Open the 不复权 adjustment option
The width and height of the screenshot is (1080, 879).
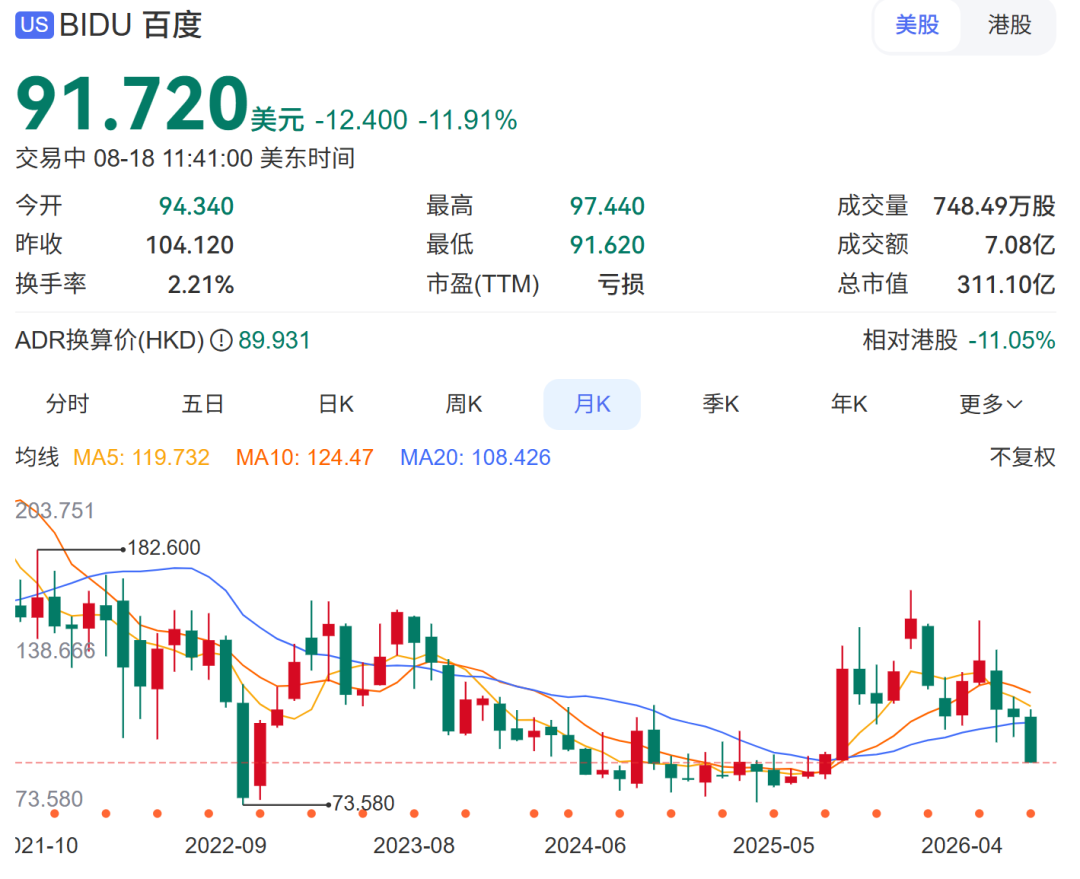[x=1022, y=457]
